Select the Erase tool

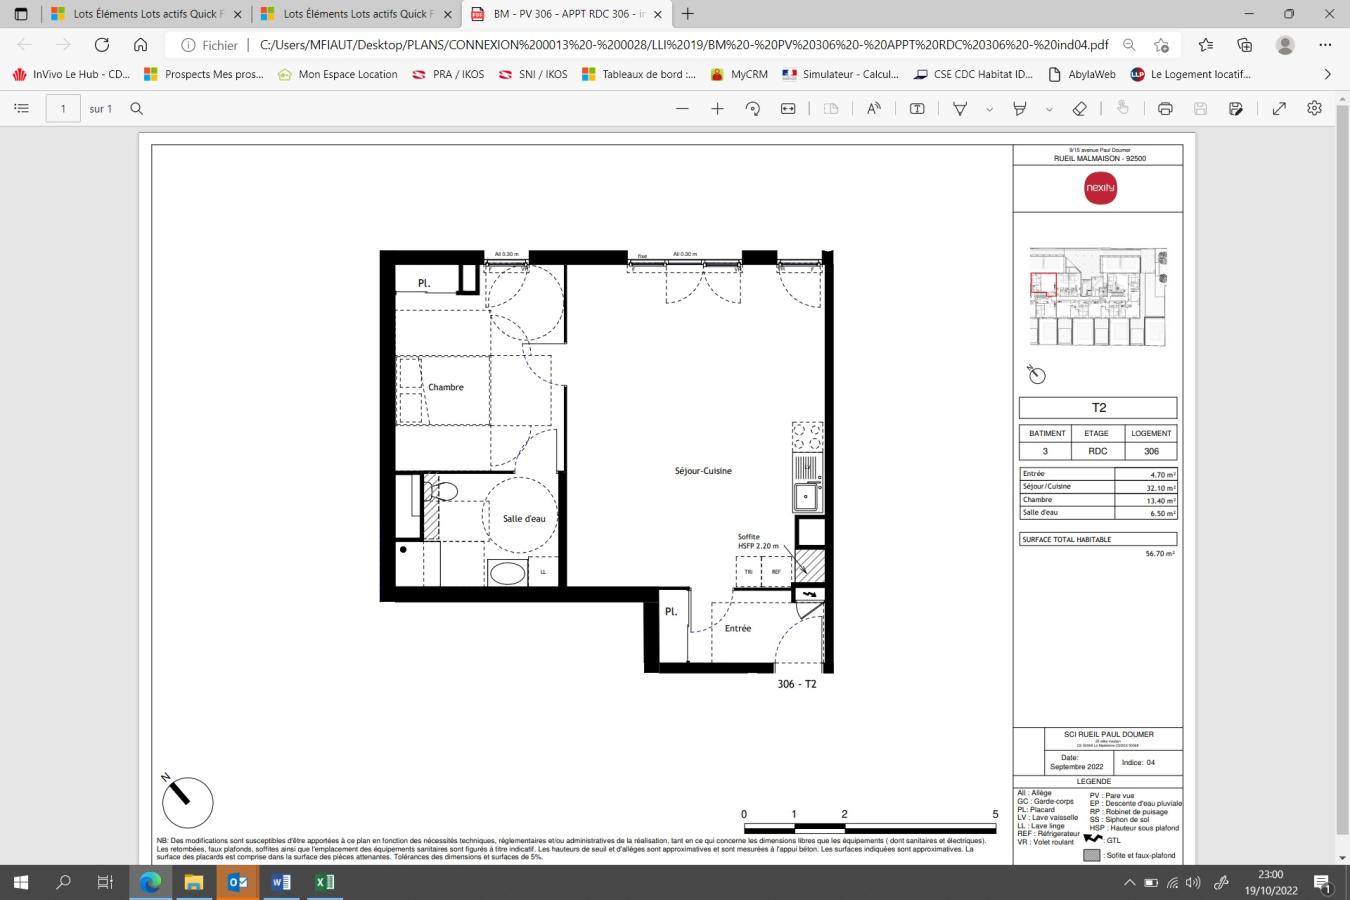click(1080, 109)
